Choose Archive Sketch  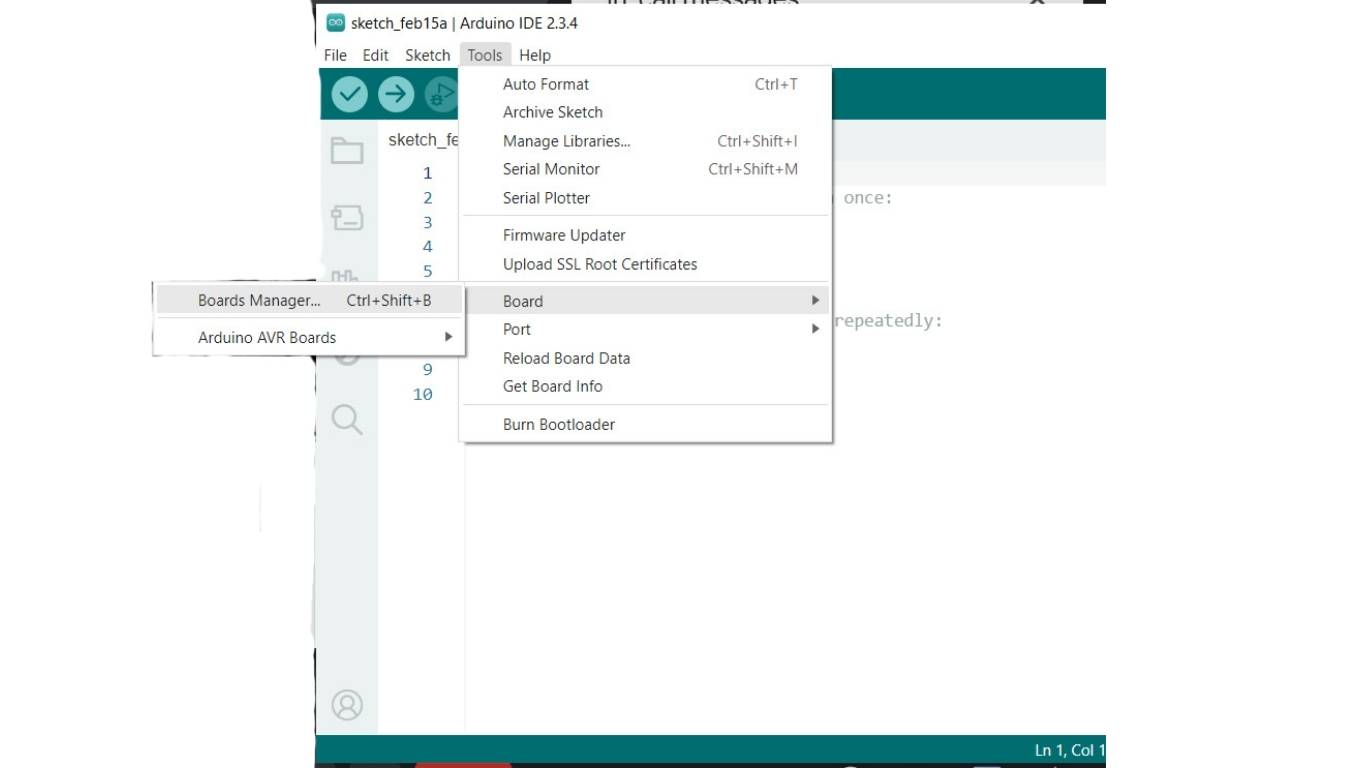coord(645,112)
